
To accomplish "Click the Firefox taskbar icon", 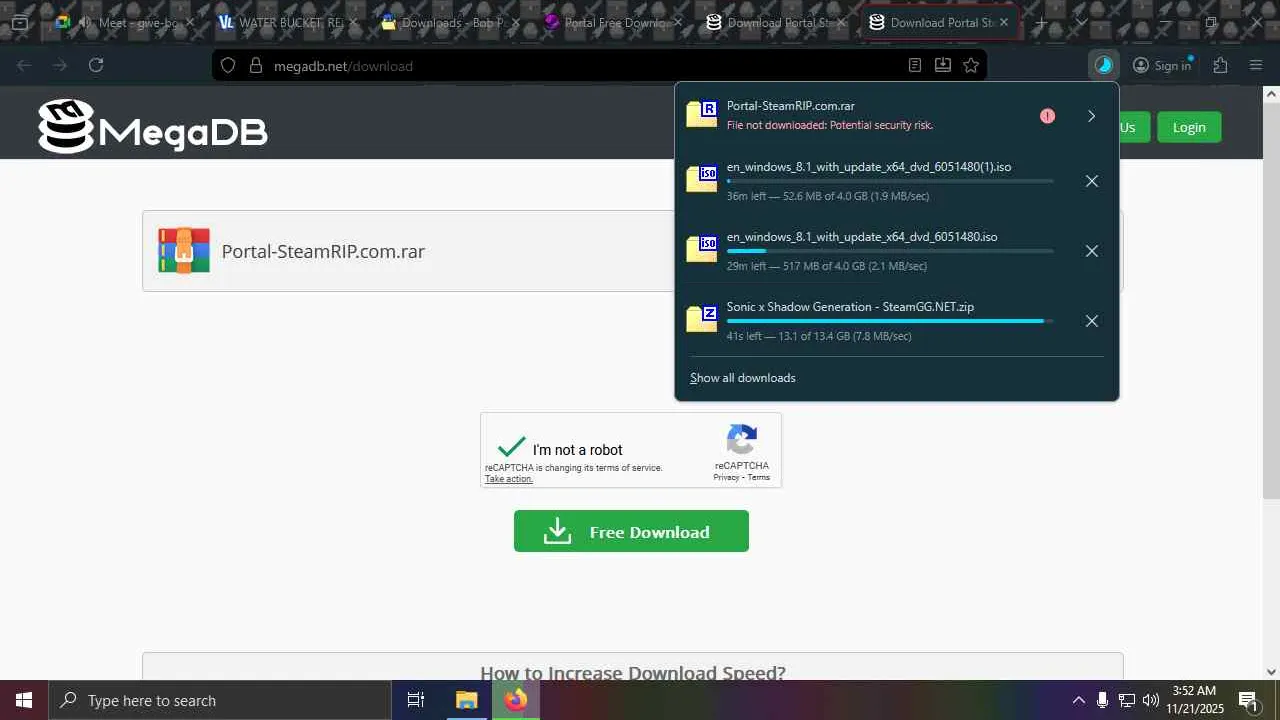I will [x=516, y=700].
